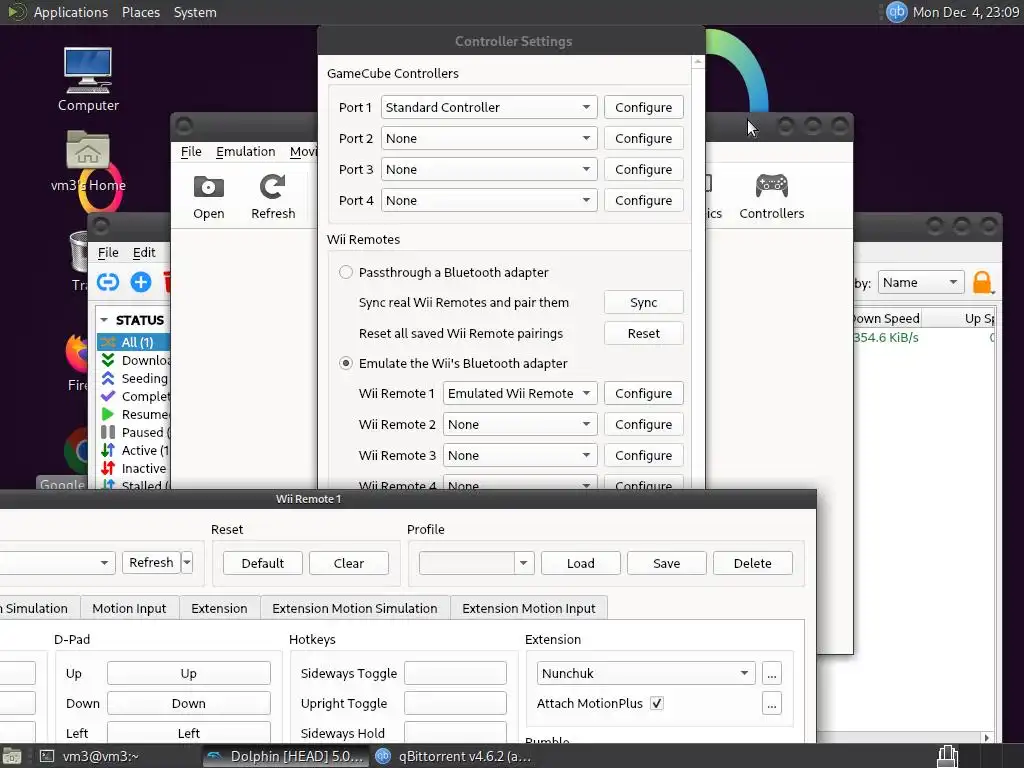This screenshot has width=1024, height=768.
Task: Click the profile Delete button
Action: [x=752, y=563]
